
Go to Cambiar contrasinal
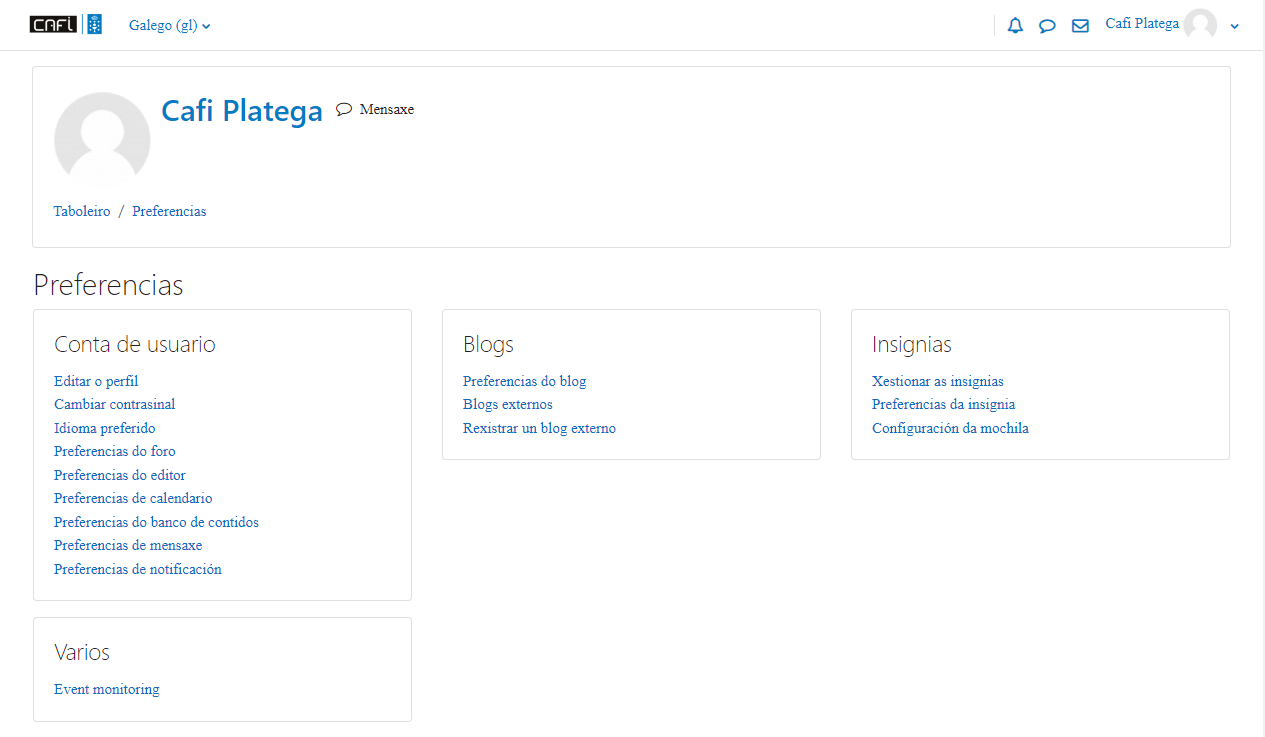(114, 404)
